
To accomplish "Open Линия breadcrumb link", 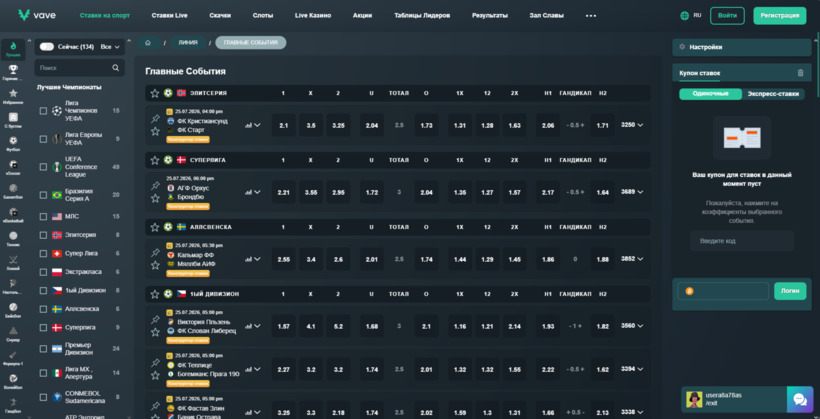I will 188,43.
